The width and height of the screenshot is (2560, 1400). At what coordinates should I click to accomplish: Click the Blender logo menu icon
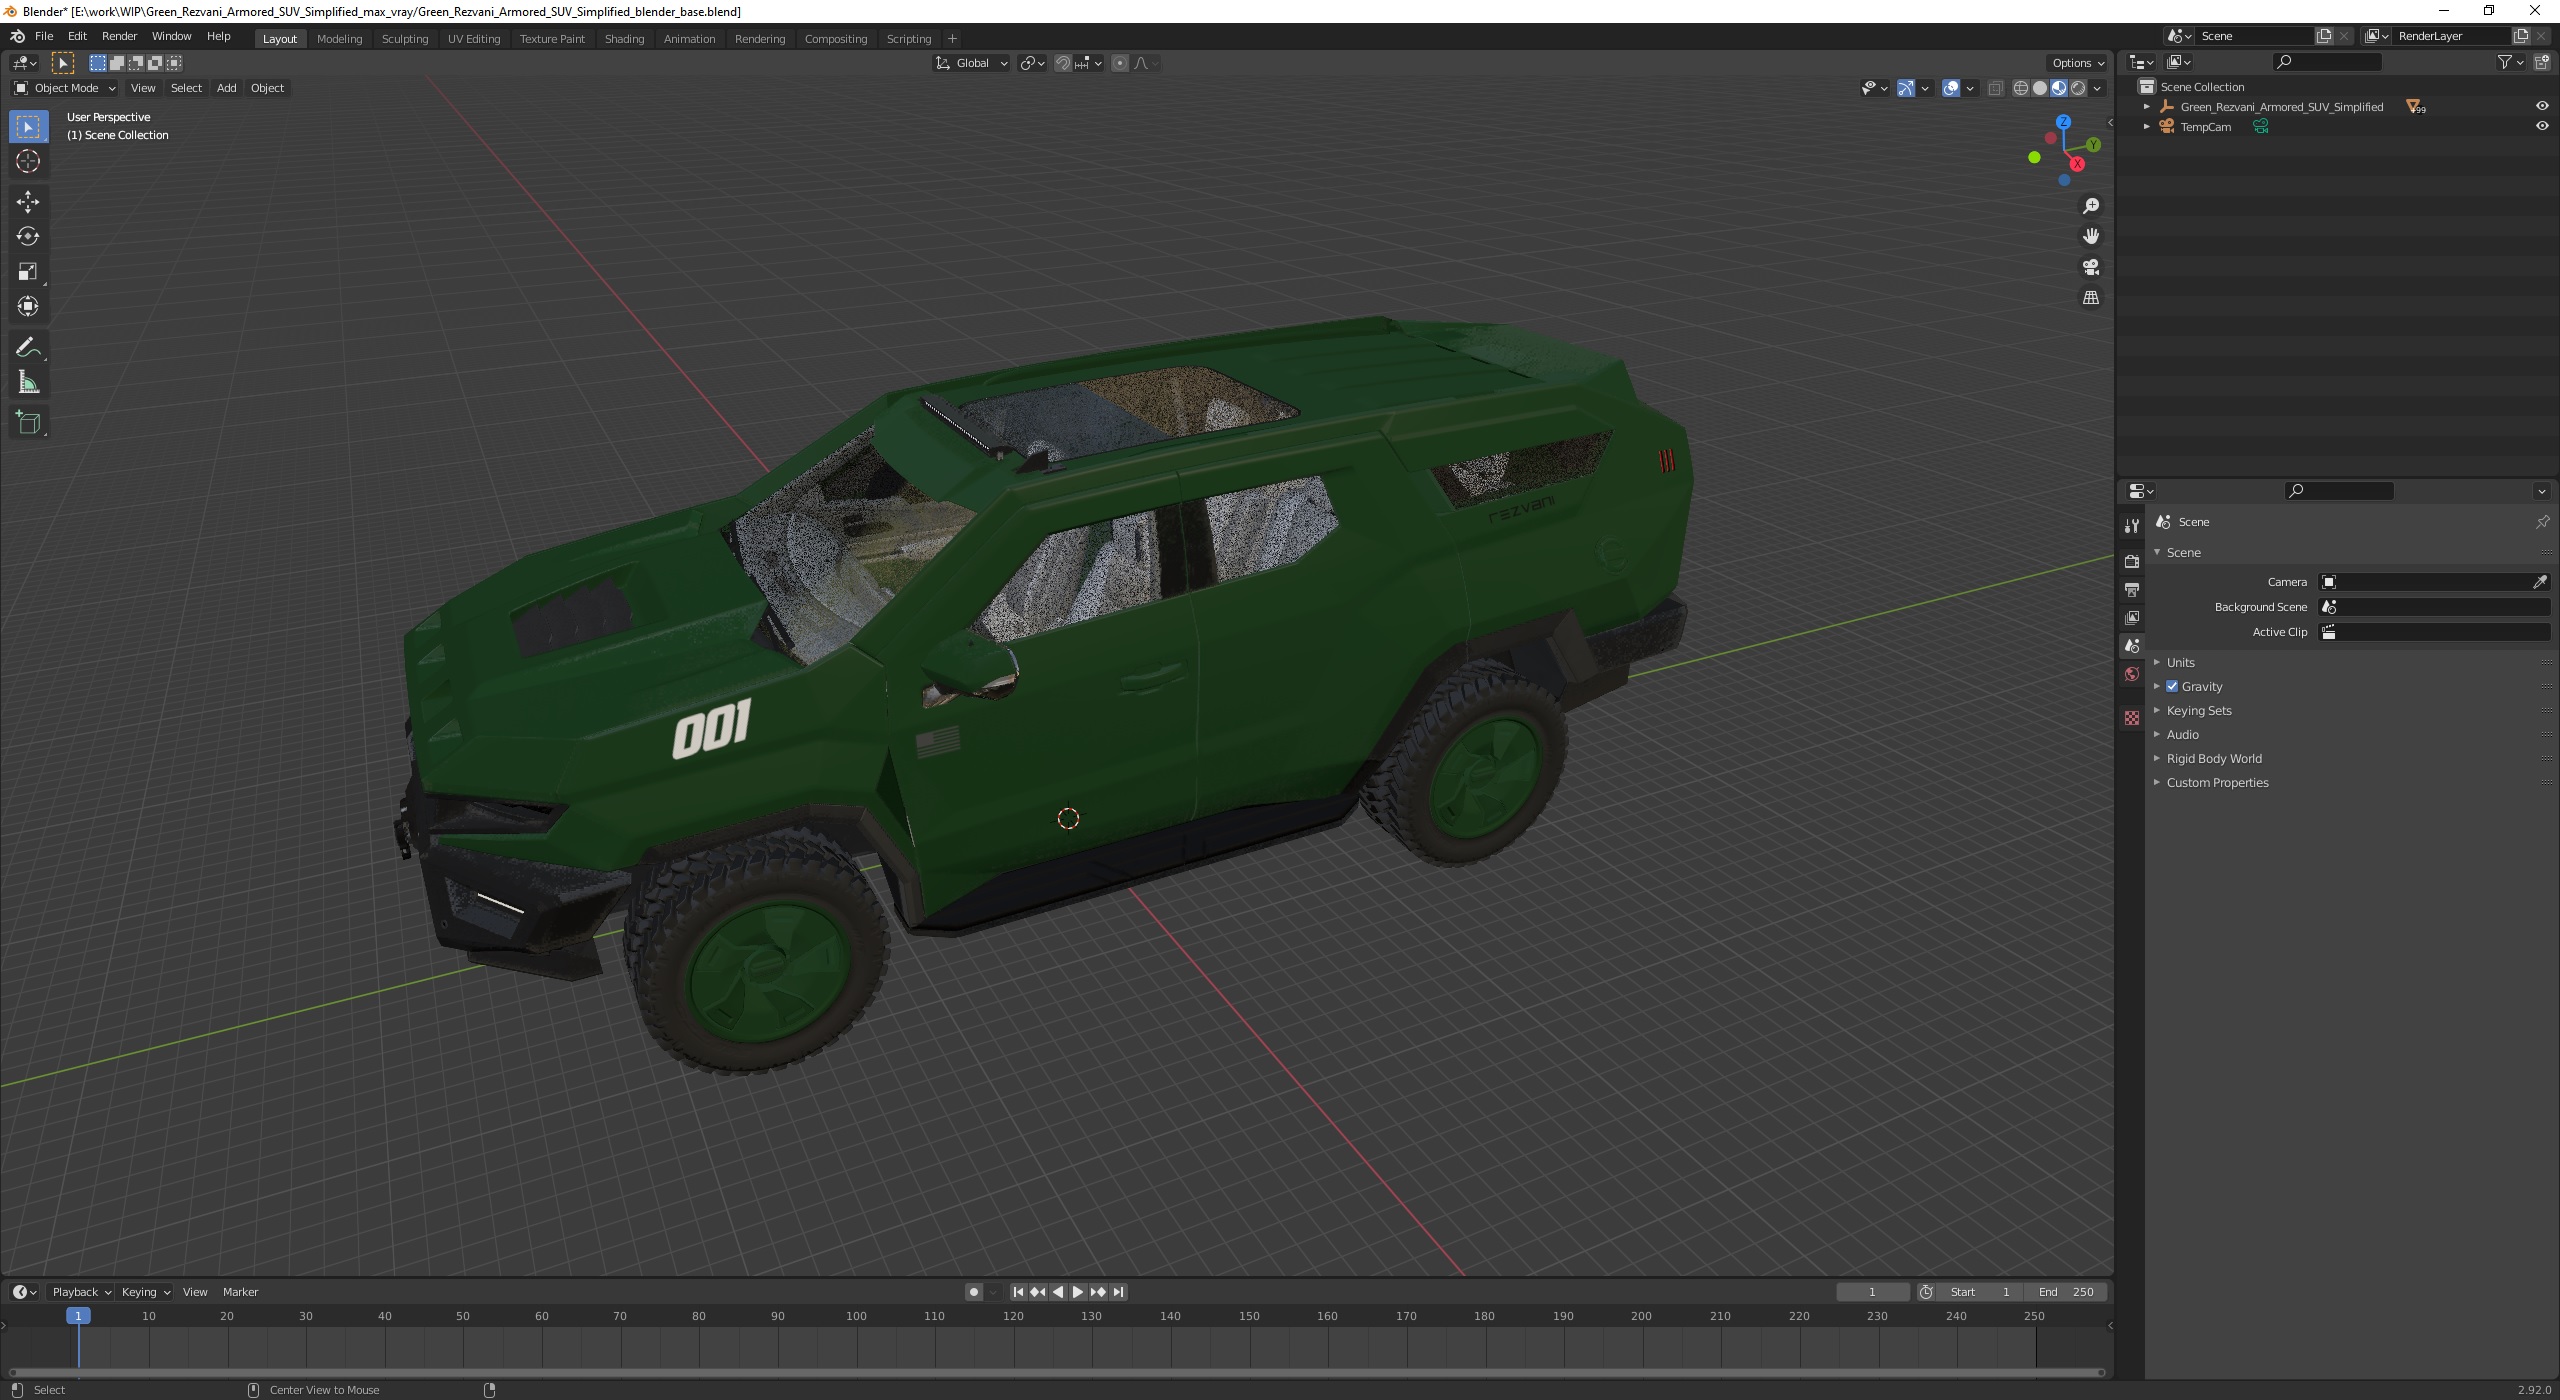click(18, 36)
